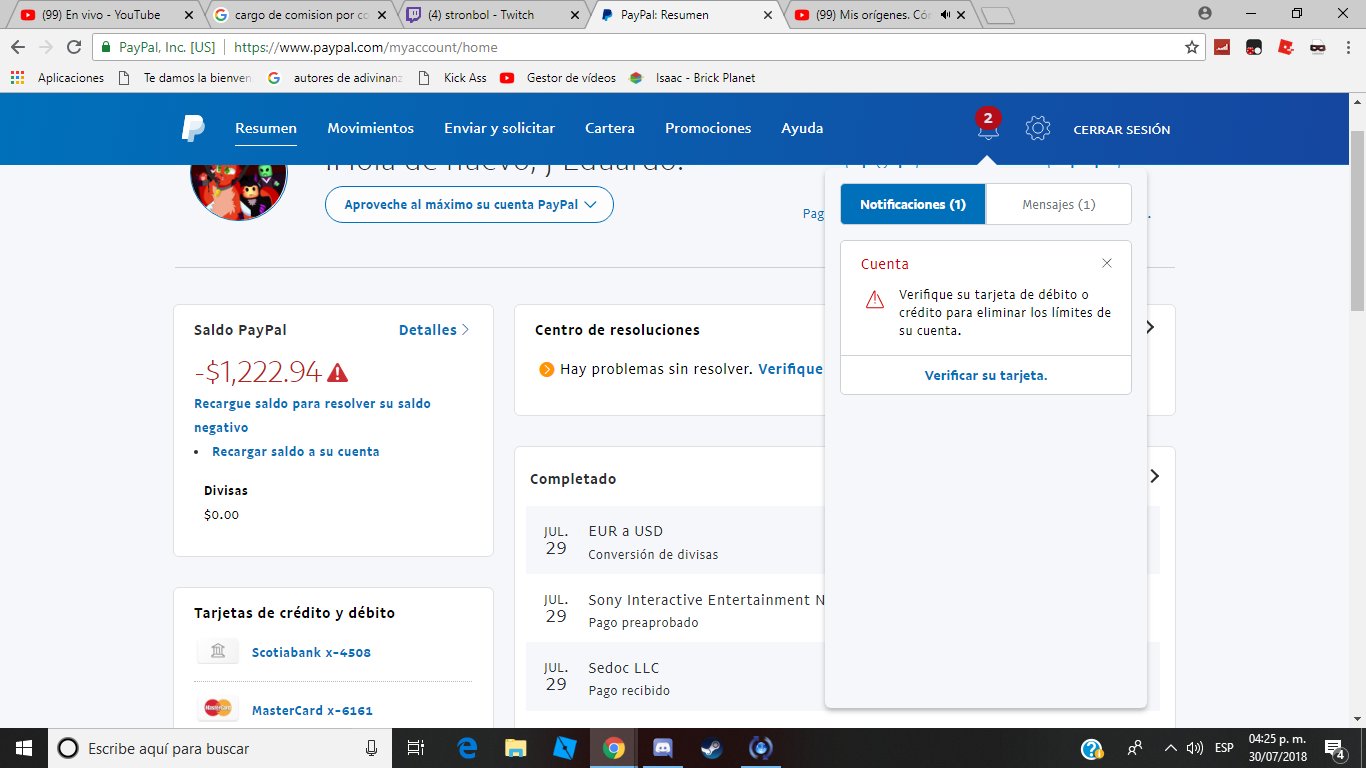The width and height of the screenshot is (1366, 768).
Task: Open the Windows action center icon
Action: click(1334, 748)
